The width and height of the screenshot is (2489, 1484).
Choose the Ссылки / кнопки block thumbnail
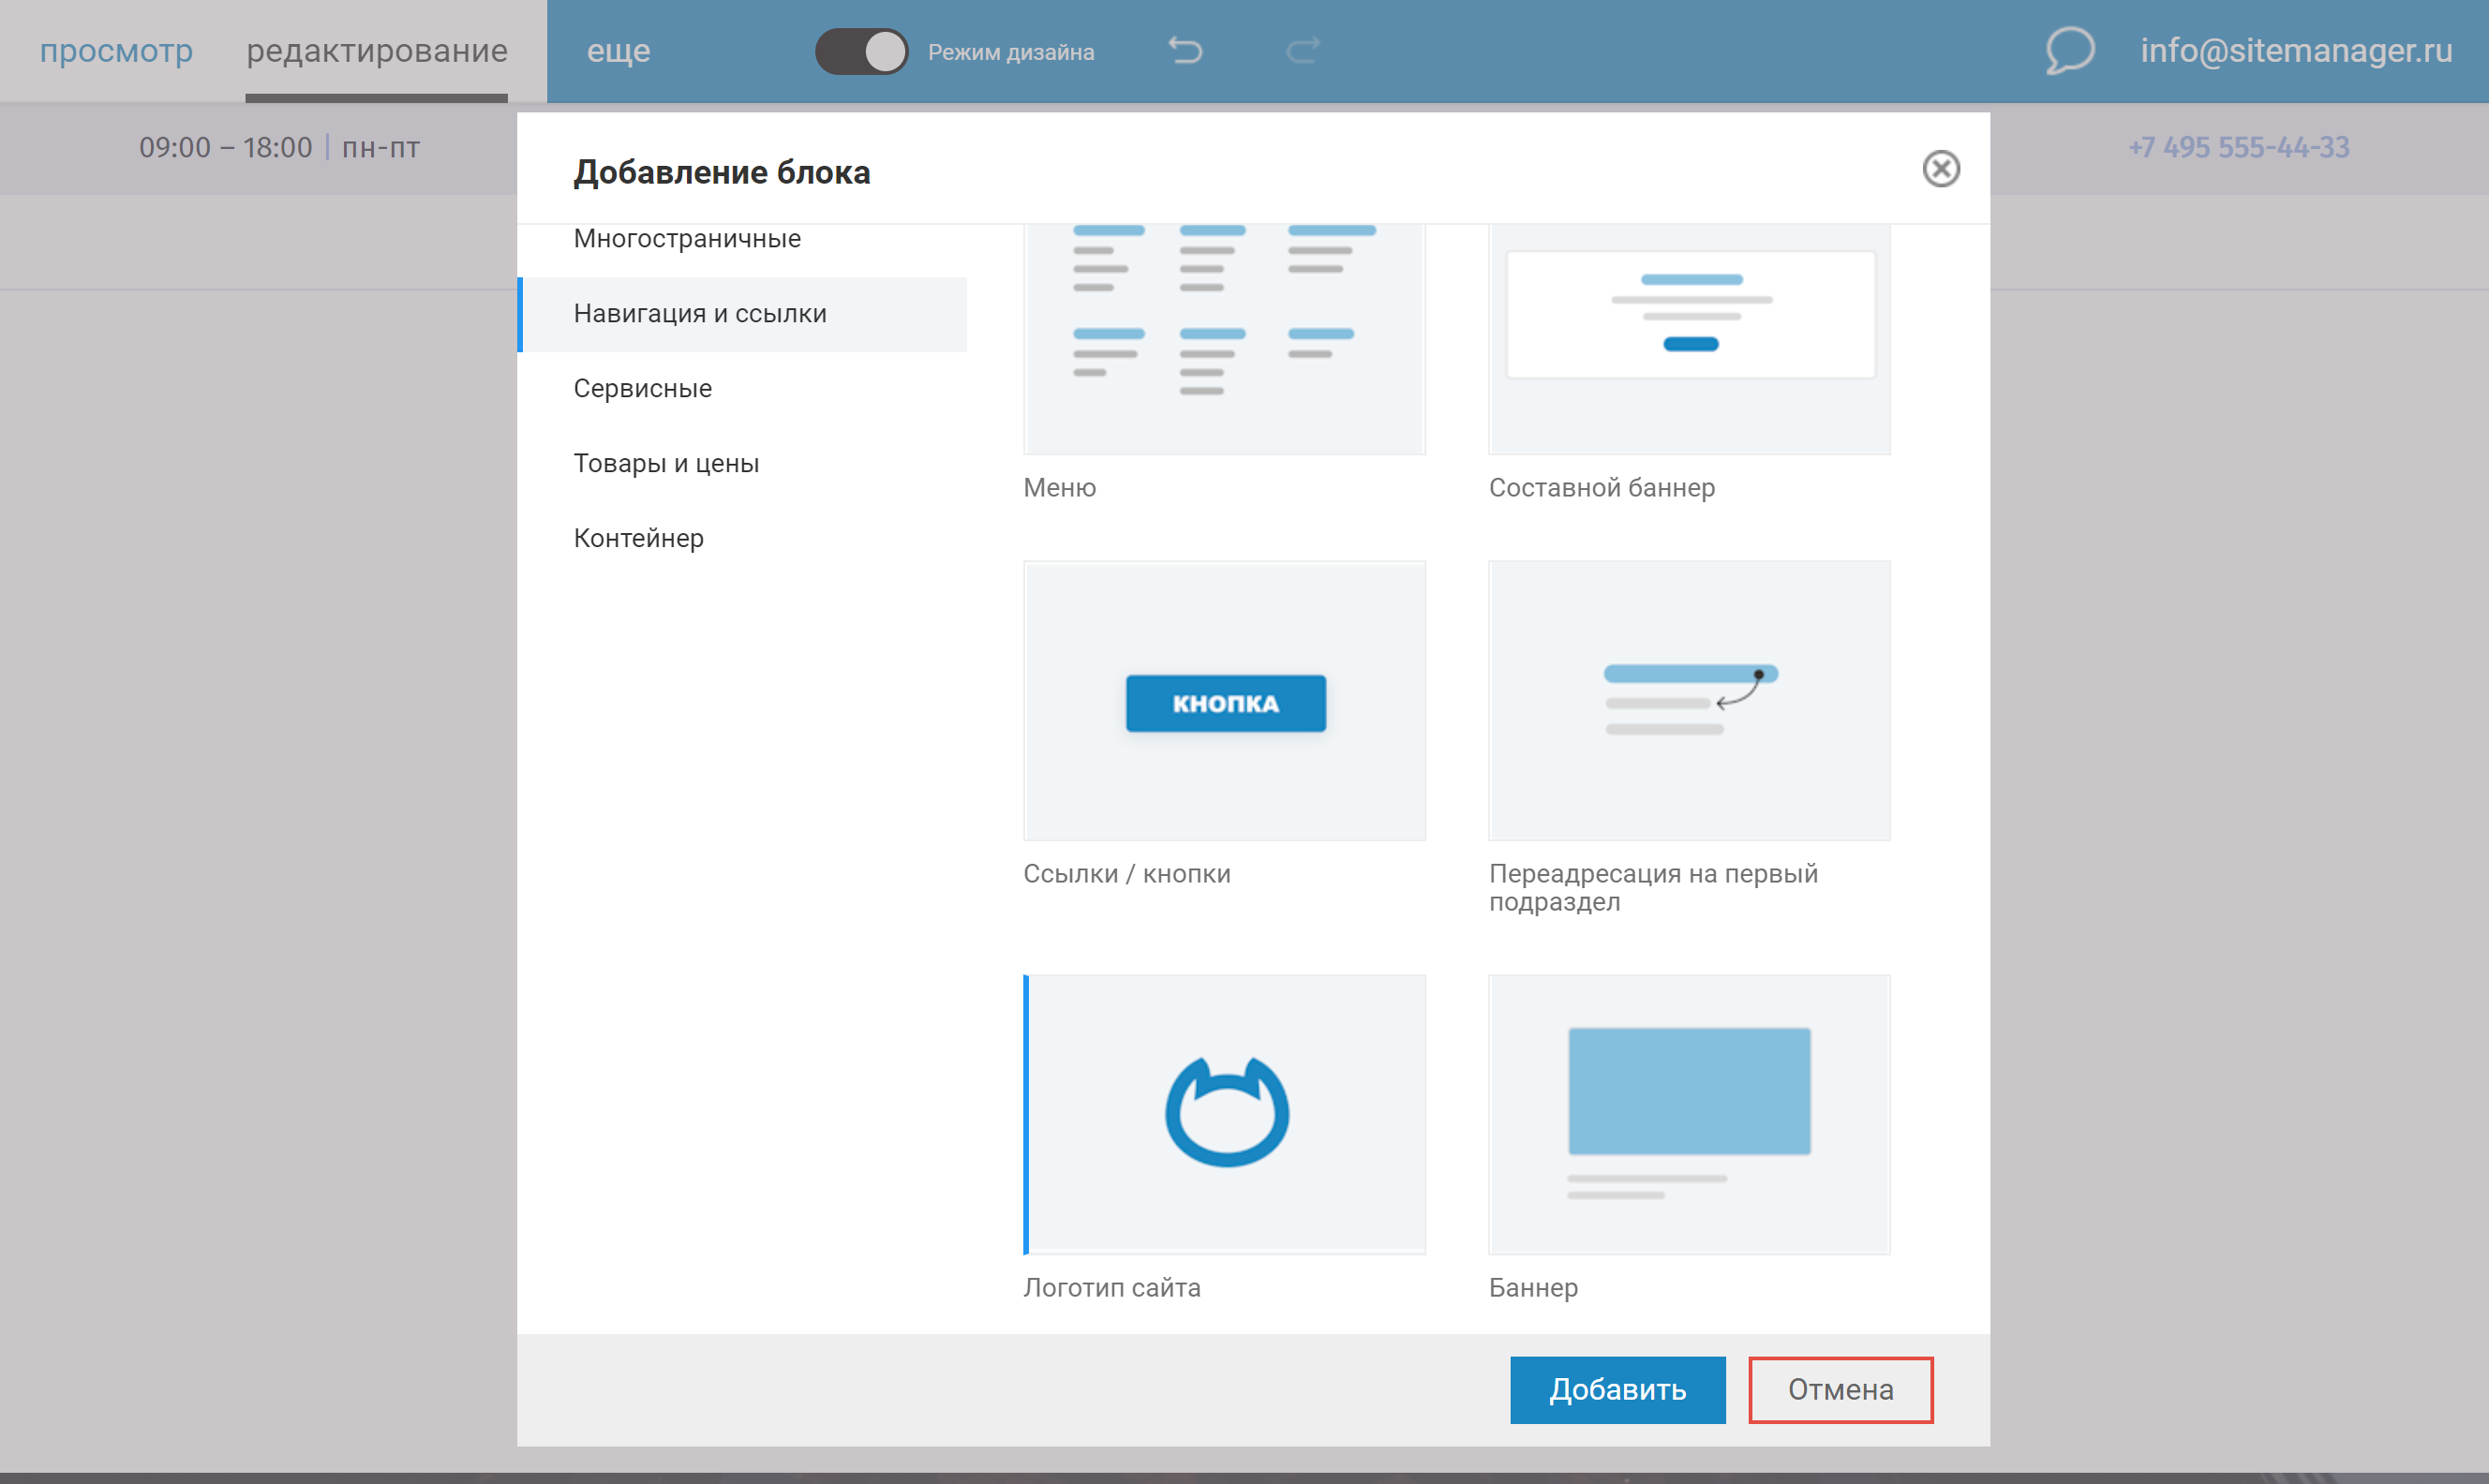click(x=1224, y=701)
